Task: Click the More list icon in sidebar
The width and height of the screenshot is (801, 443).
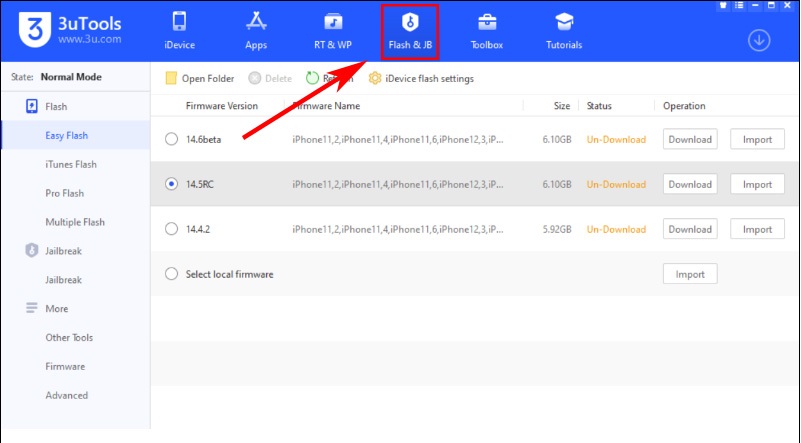Action: pyautogui.click(x=32, y=308)
